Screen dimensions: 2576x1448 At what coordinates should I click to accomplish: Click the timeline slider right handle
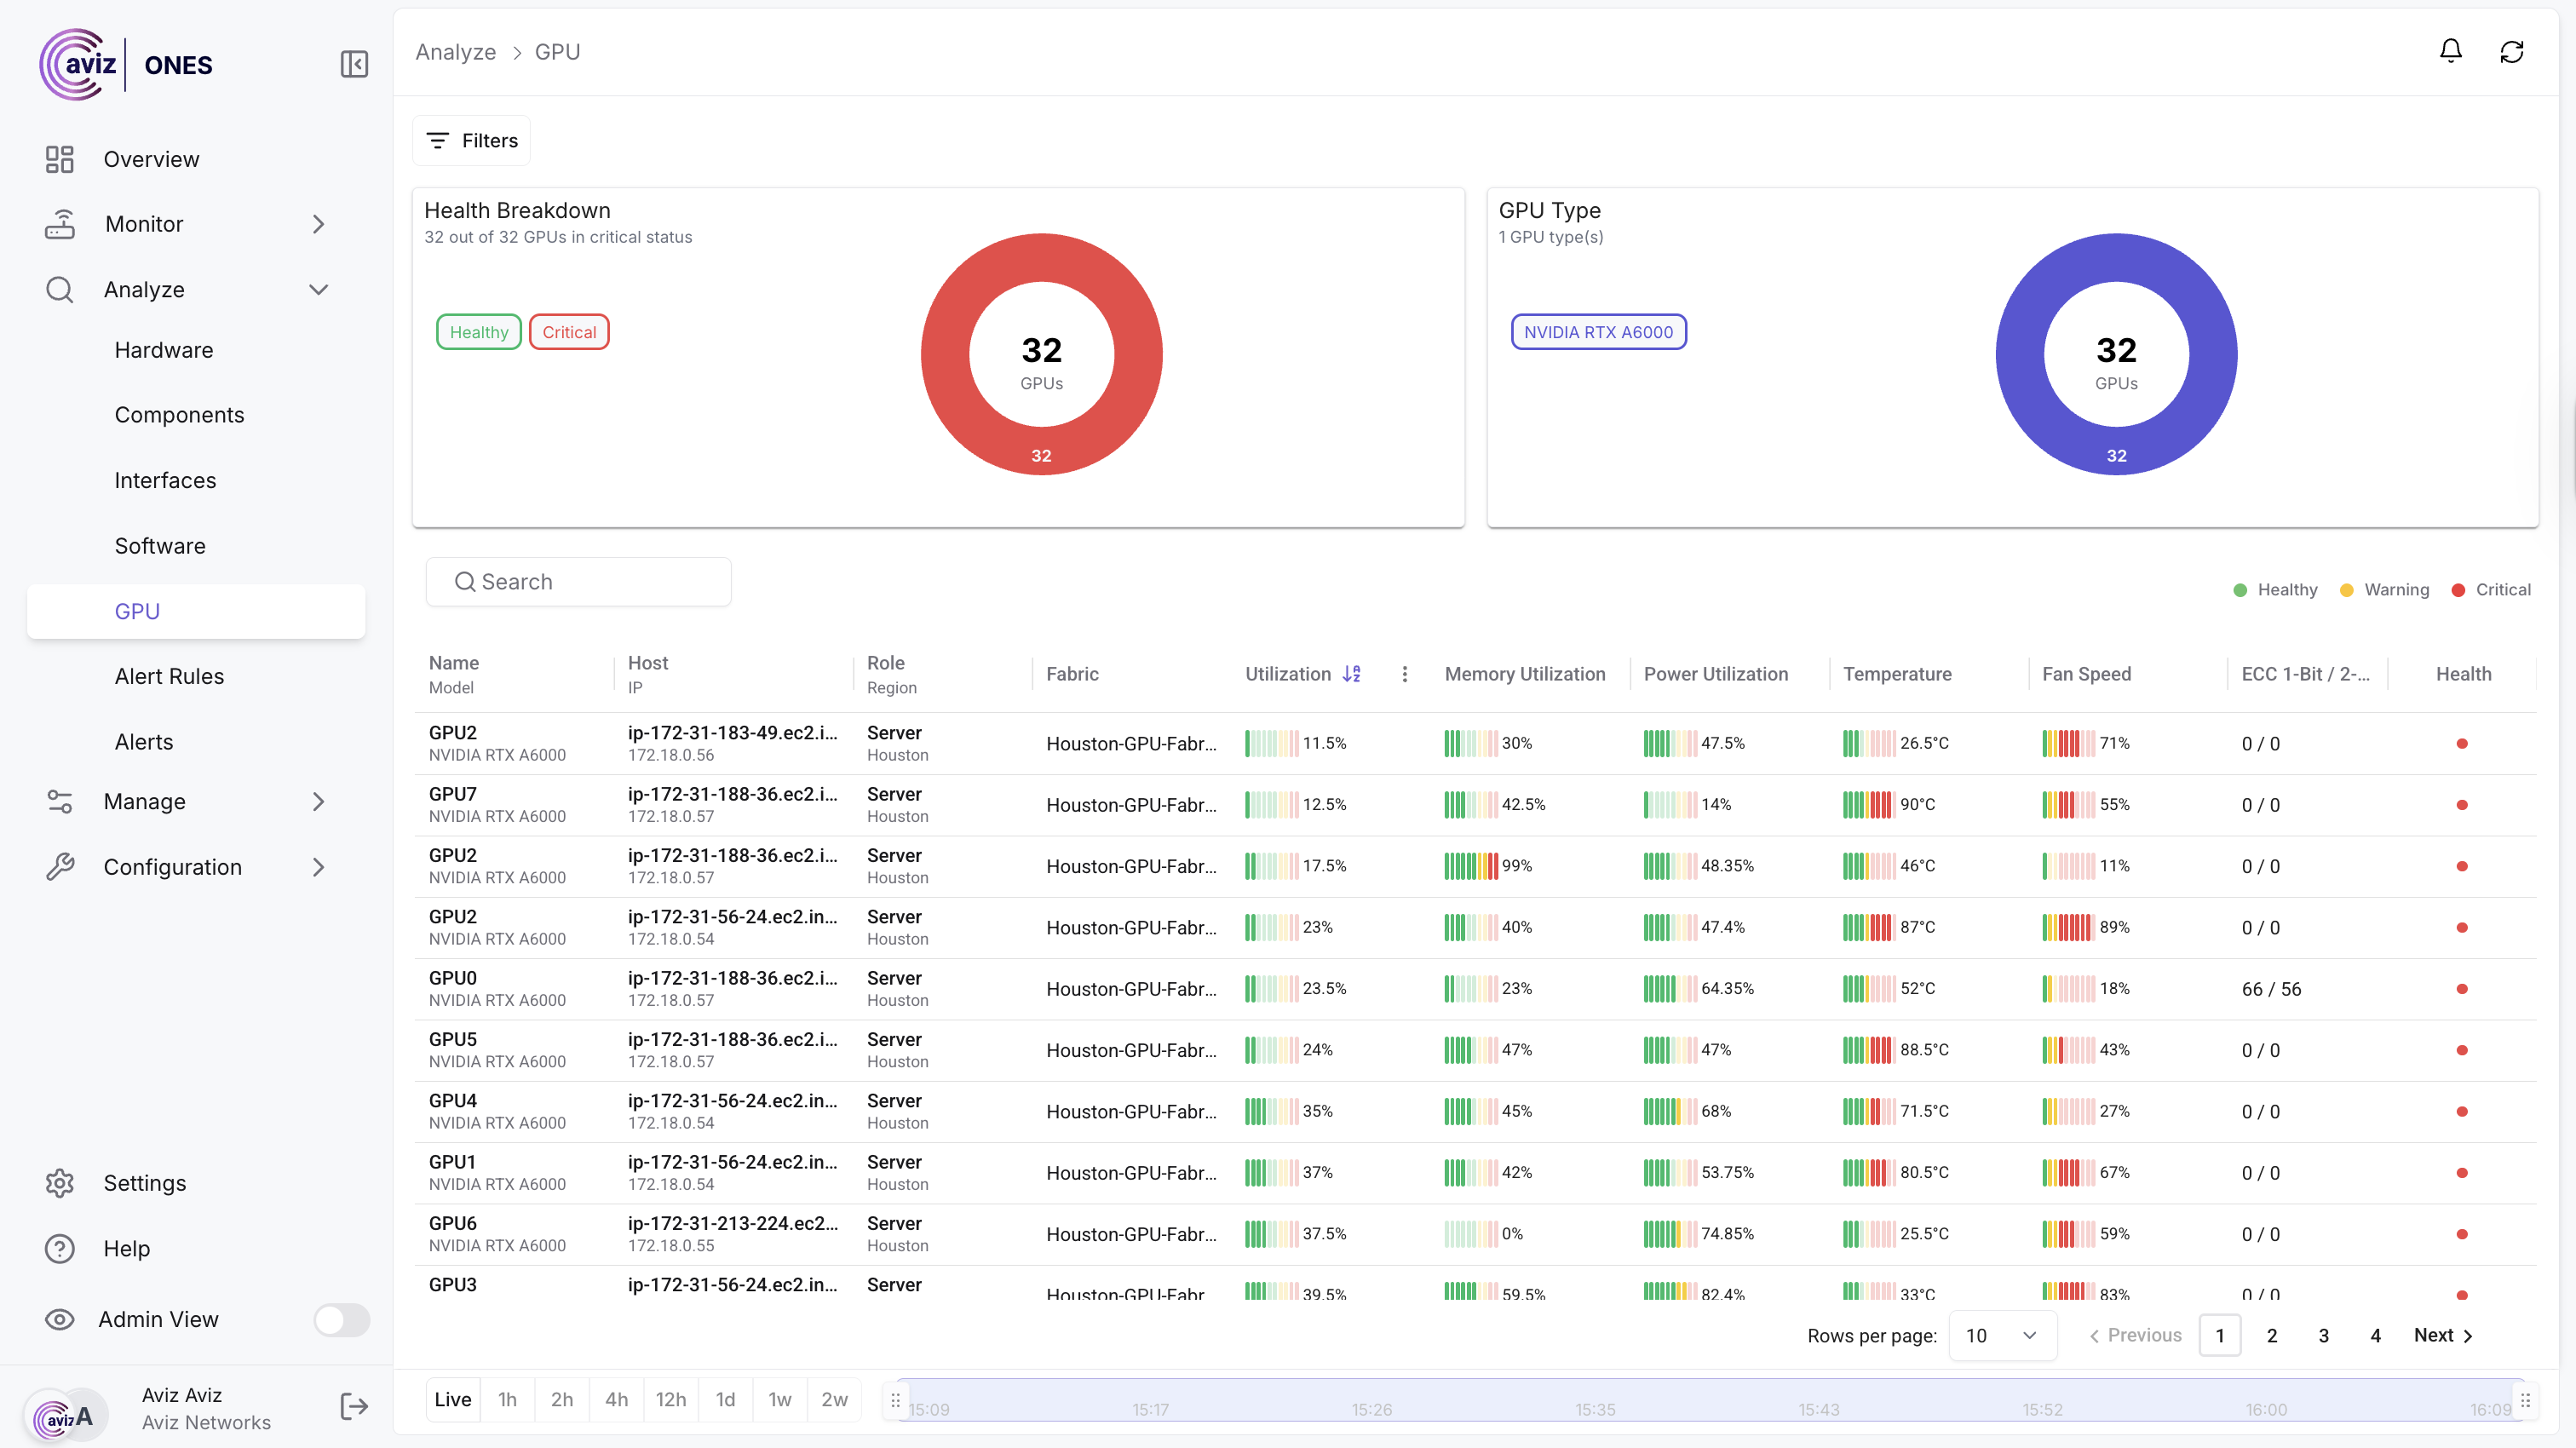click(2525, 1400)
